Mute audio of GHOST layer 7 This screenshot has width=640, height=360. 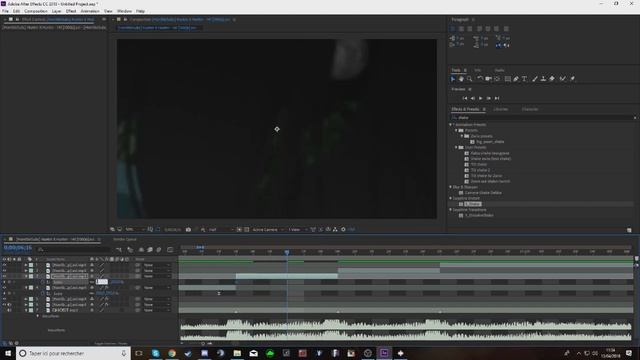[x=9, y=310]
